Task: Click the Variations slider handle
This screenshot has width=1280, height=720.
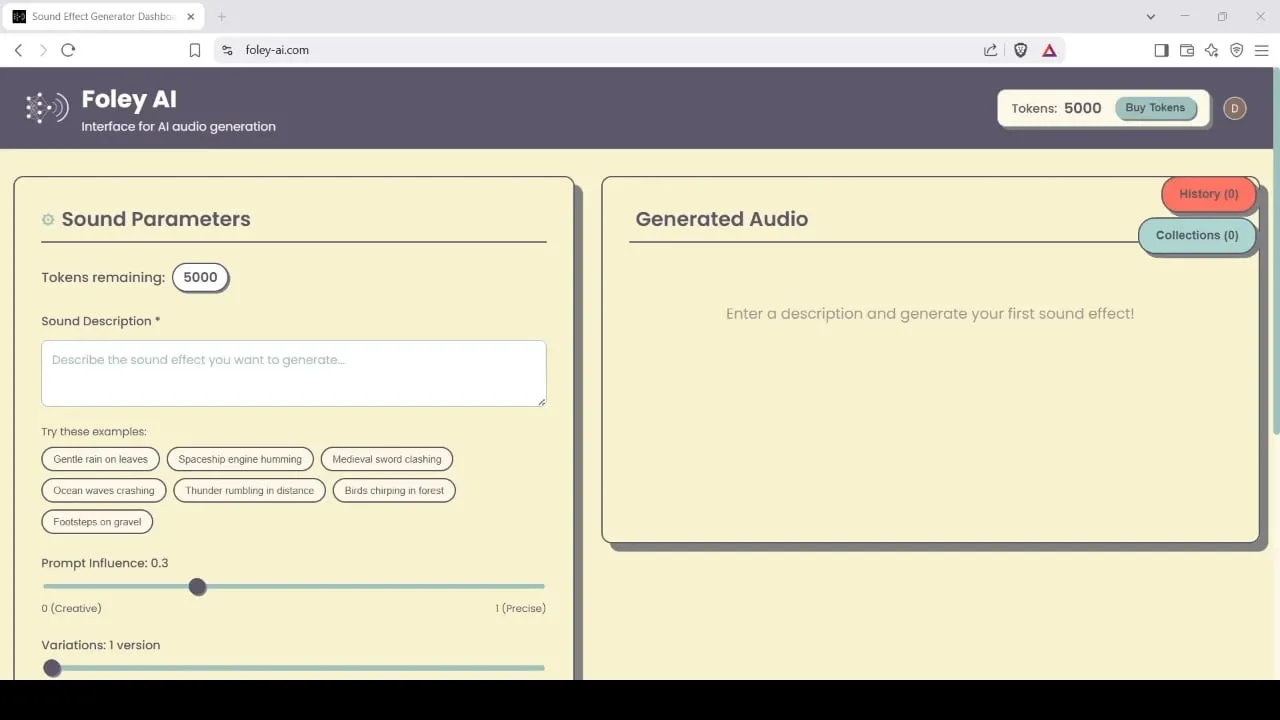Action: [x=52, y=668]
